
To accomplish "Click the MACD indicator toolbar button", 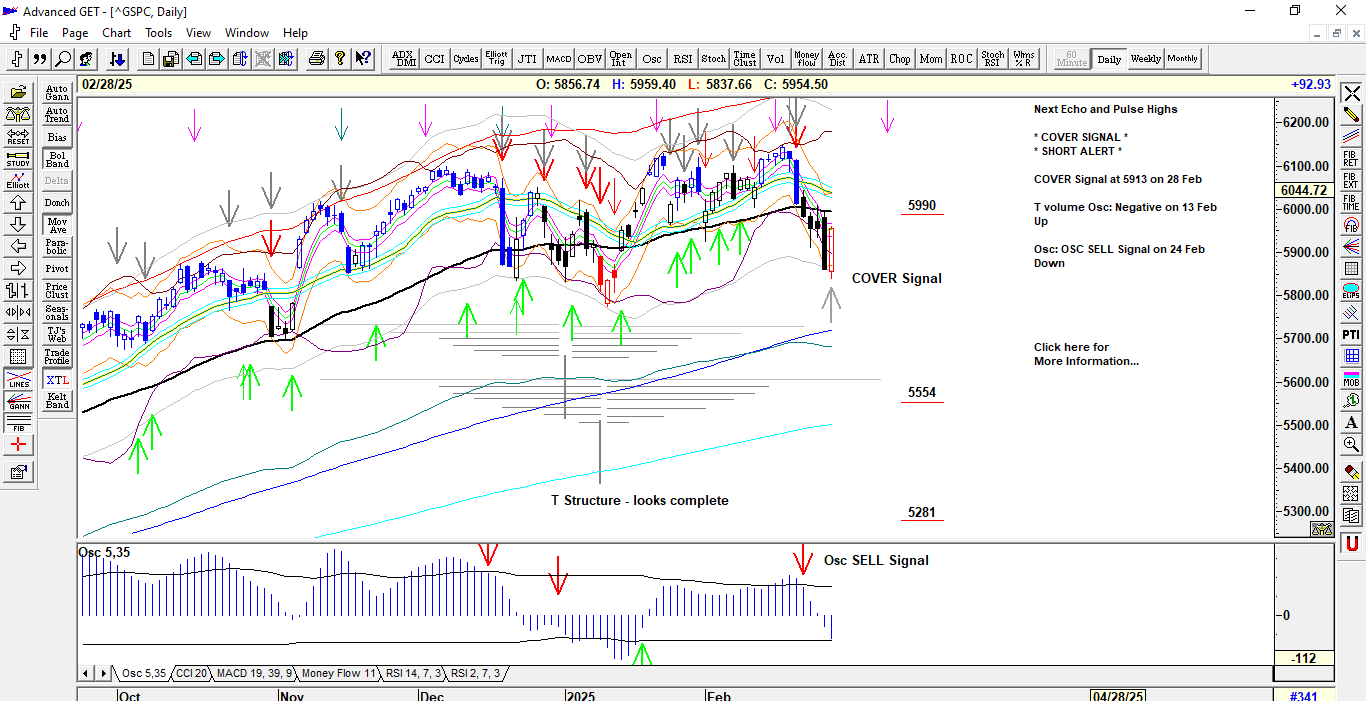I will pos(558,59).
